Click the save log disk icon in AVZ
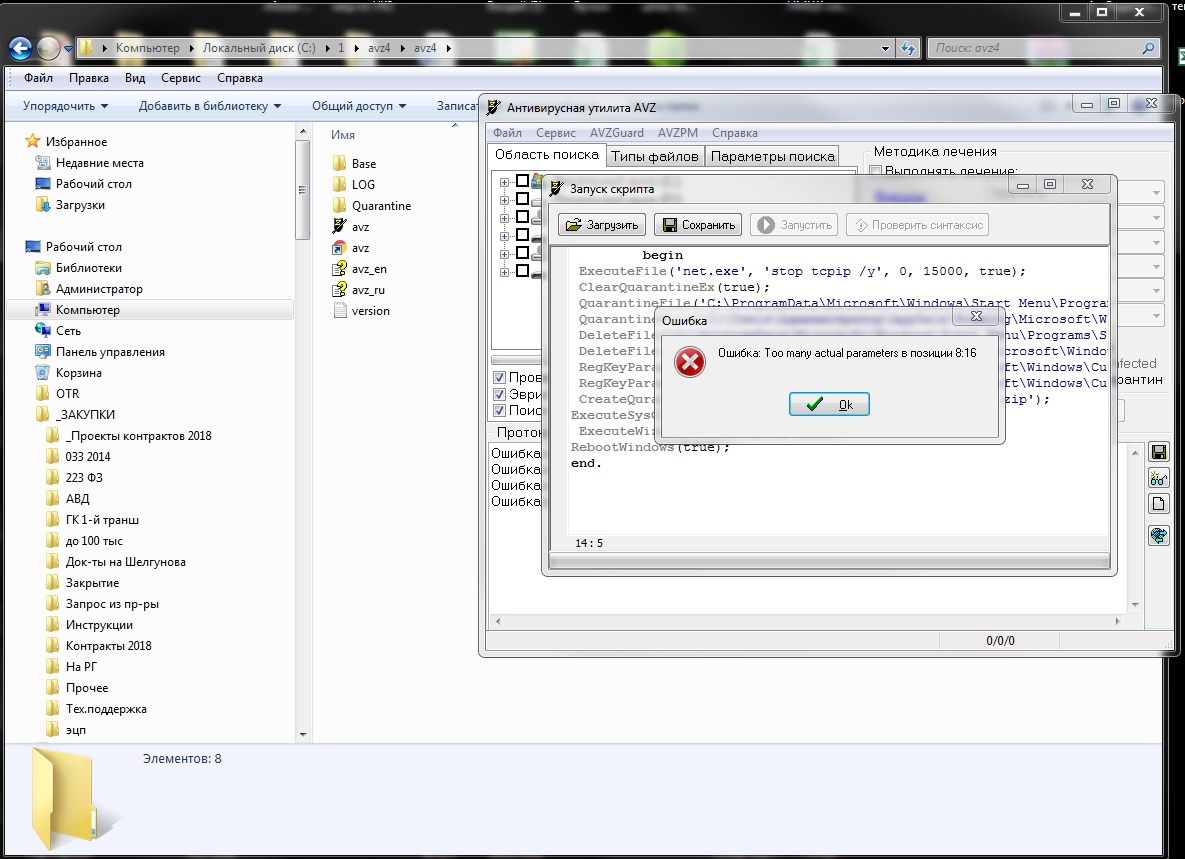This screenshot has height=859, width=1185. (1159, 452)
